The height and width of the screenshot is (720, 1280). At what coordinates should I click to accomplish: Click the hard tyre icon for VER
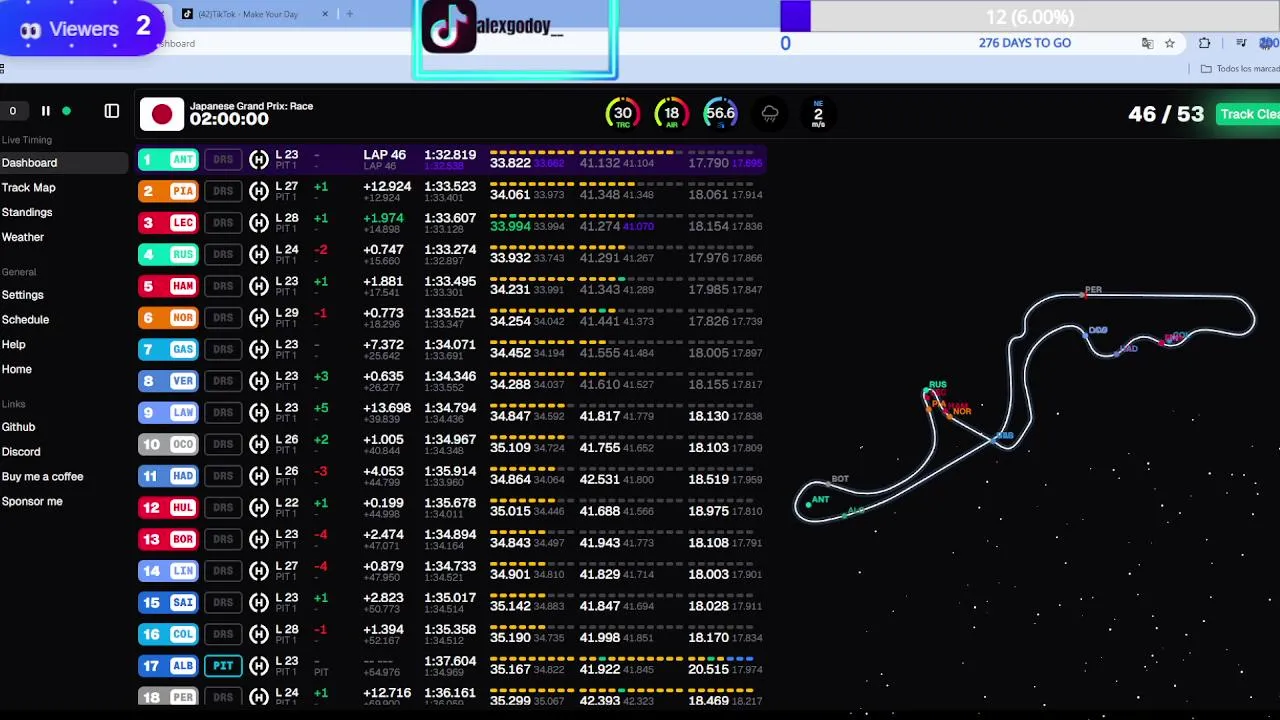259,381
